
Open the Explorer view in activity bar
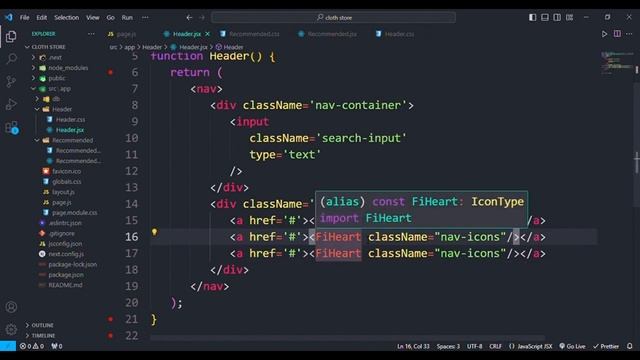tap(11, 37)
